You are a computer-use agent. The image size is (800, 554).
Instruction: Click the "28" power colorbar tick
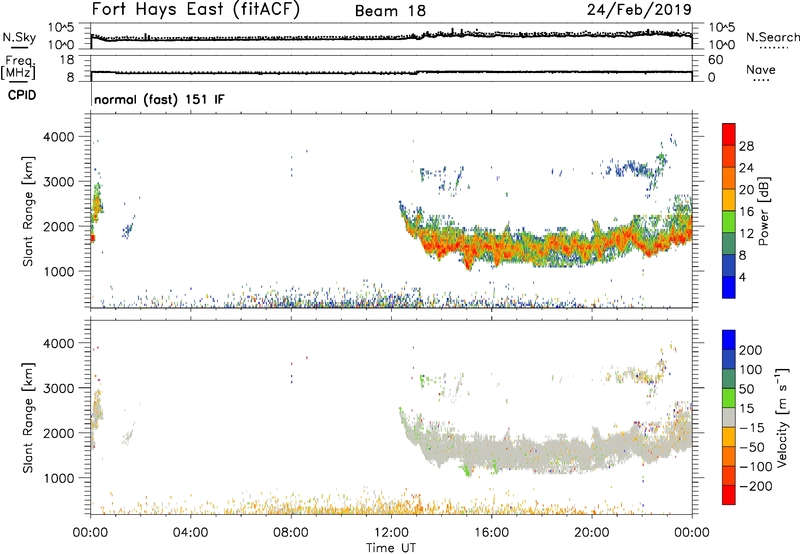tap(746, 146)
